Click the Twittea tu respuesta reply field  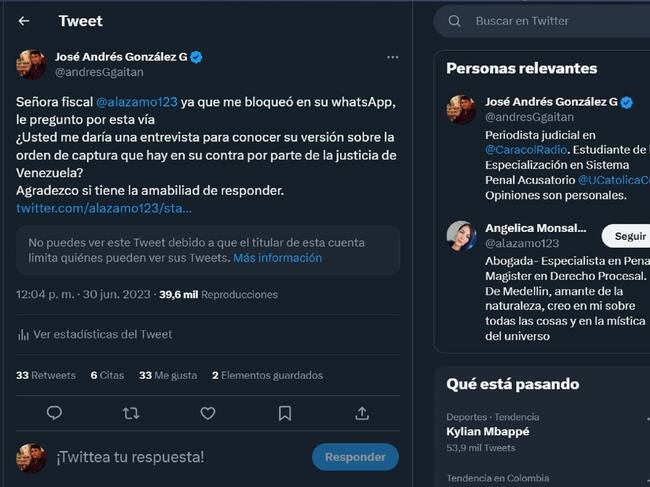coord(130,457)
